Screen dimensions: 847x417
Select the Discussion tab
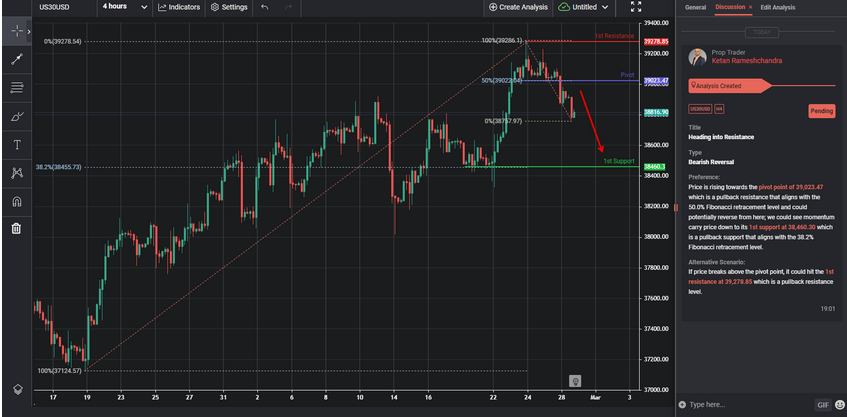pos(730,7)
